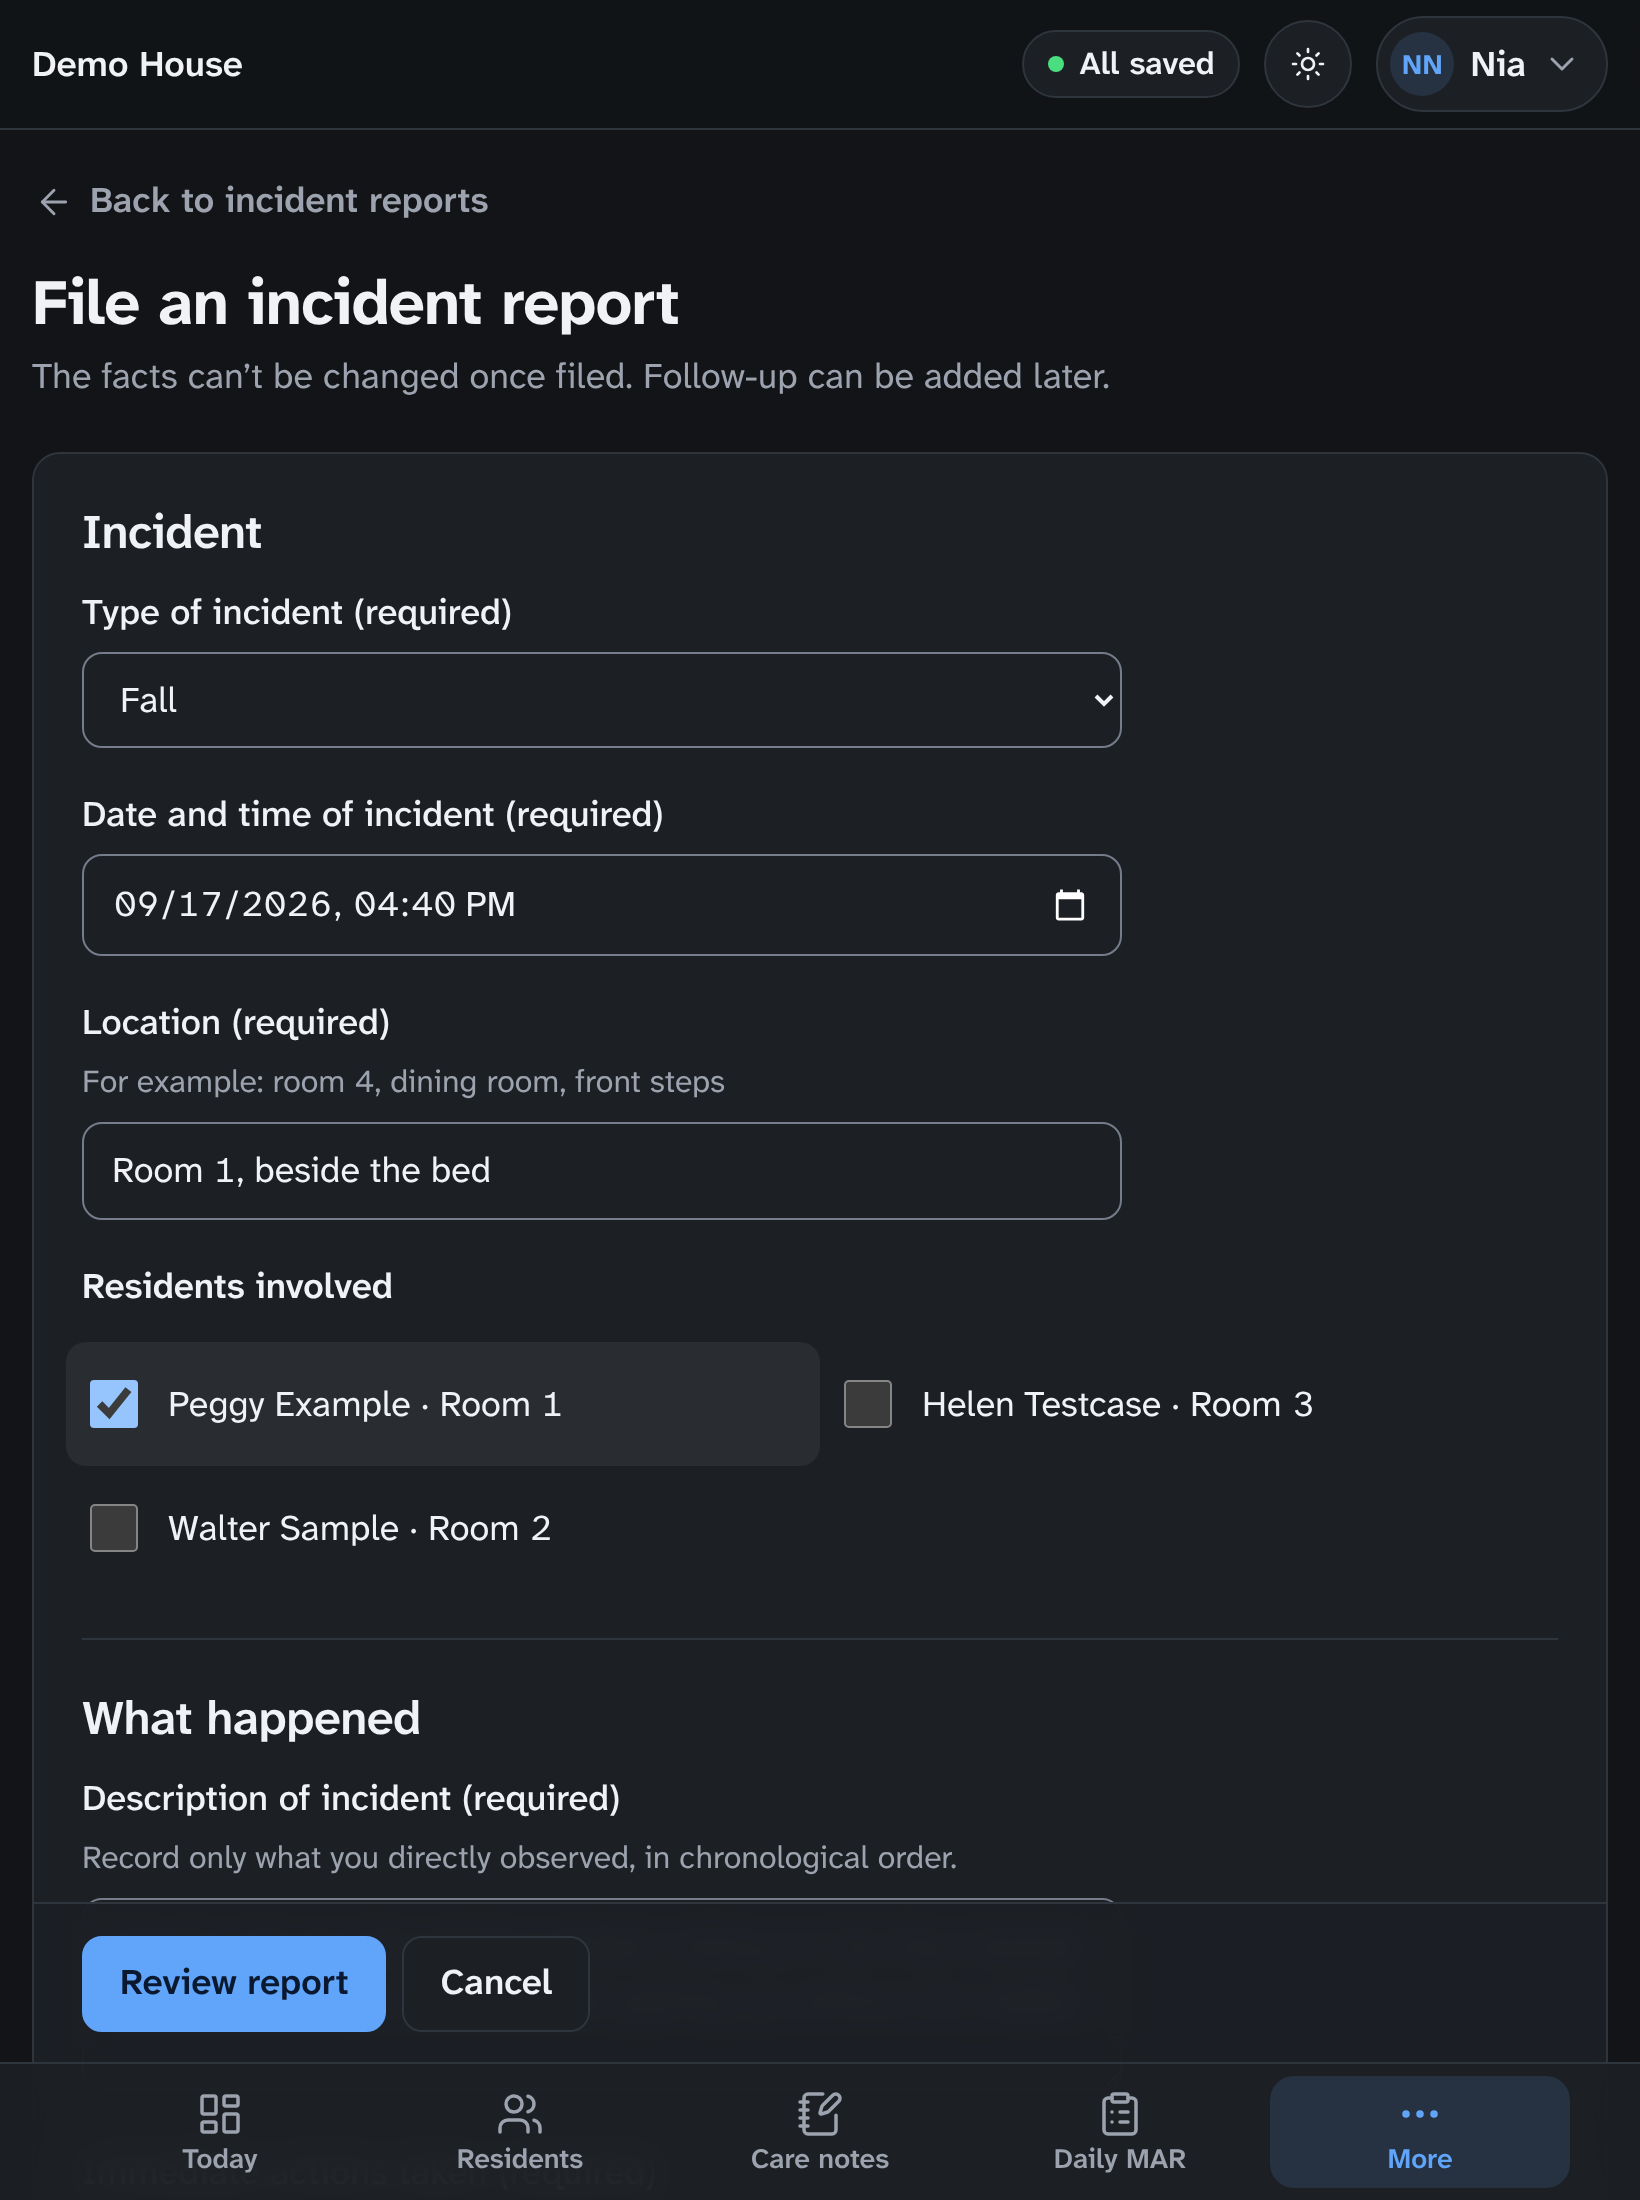This screenshot has height=2200, width=1640.
Task: Select the More tab label
Action: click(1420, 2159)
